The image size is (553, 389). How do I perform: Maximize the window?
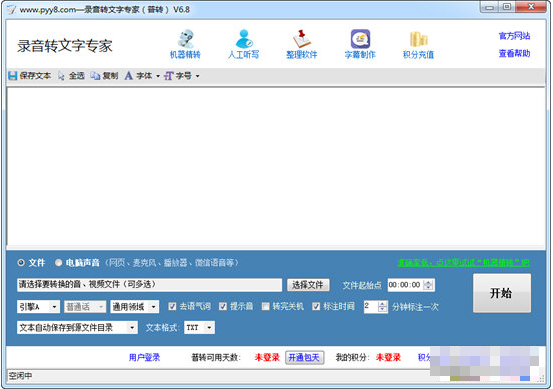[x=507, y=7]
